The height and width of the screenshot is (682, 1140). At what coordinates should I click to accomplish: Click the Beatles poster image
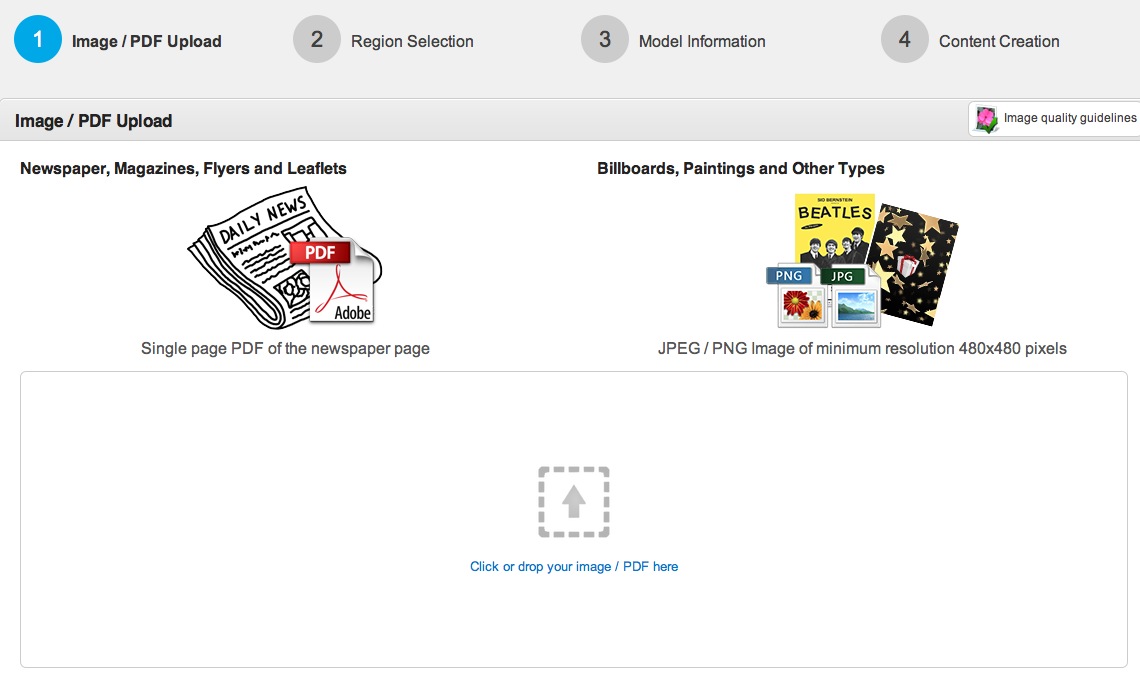click(834, 228)
